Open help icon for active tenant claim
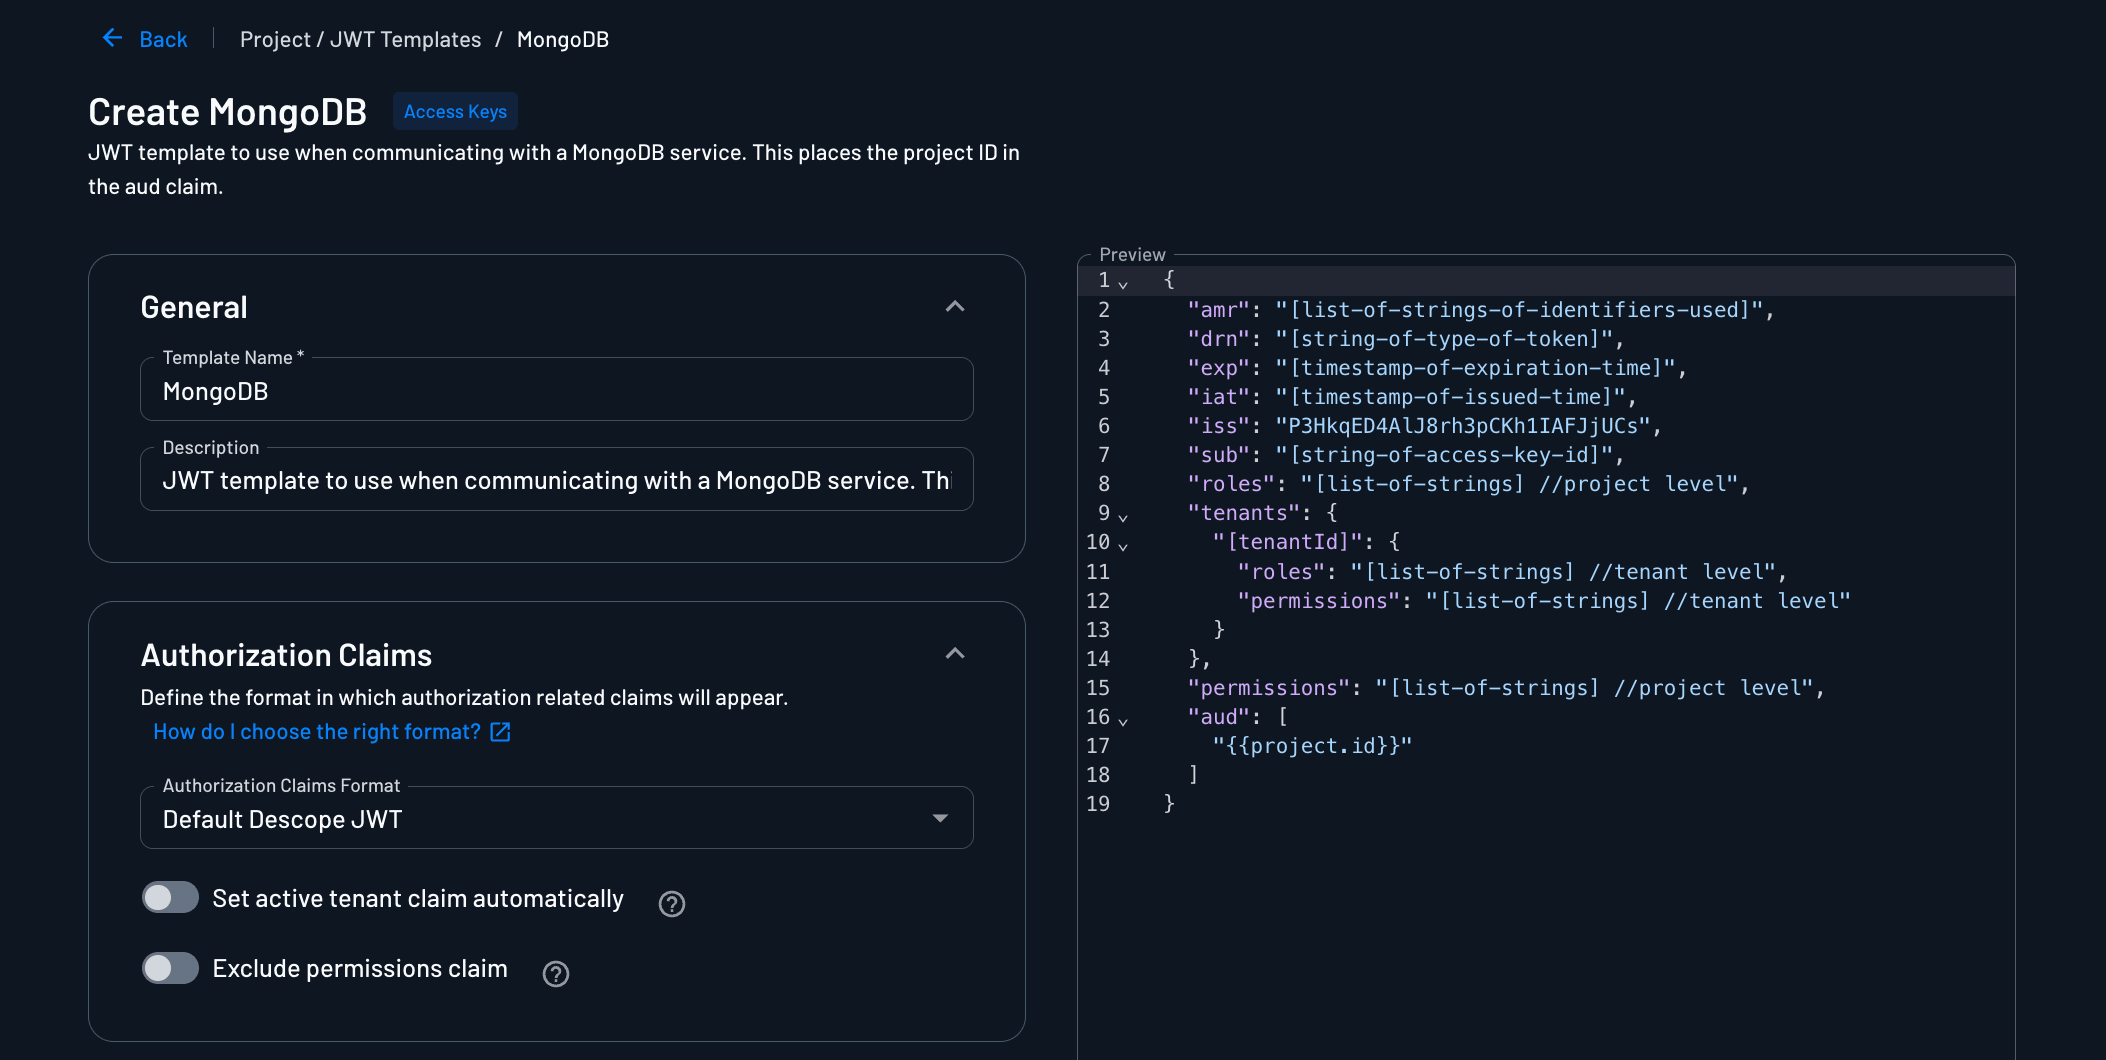The width and height of the screenshot is (2106, 1060). 672,904
